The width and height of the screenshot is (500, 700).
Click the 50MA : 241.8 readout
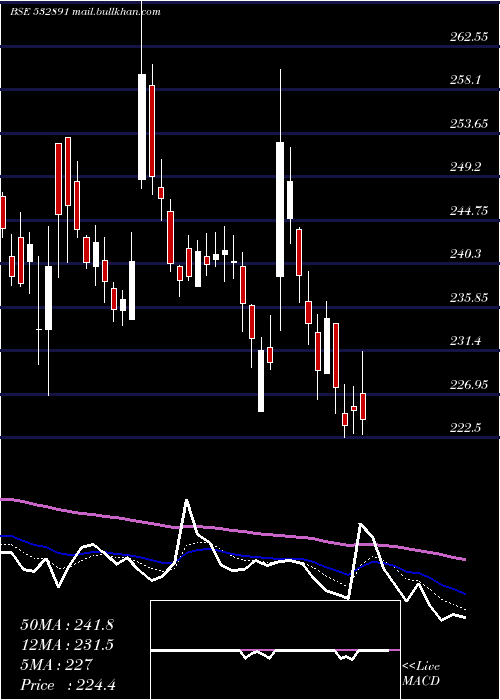coord(67,625)
